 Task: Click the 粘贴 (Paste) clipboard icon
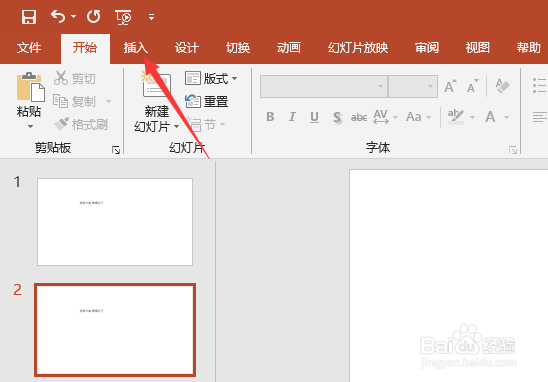click(30, 87)
